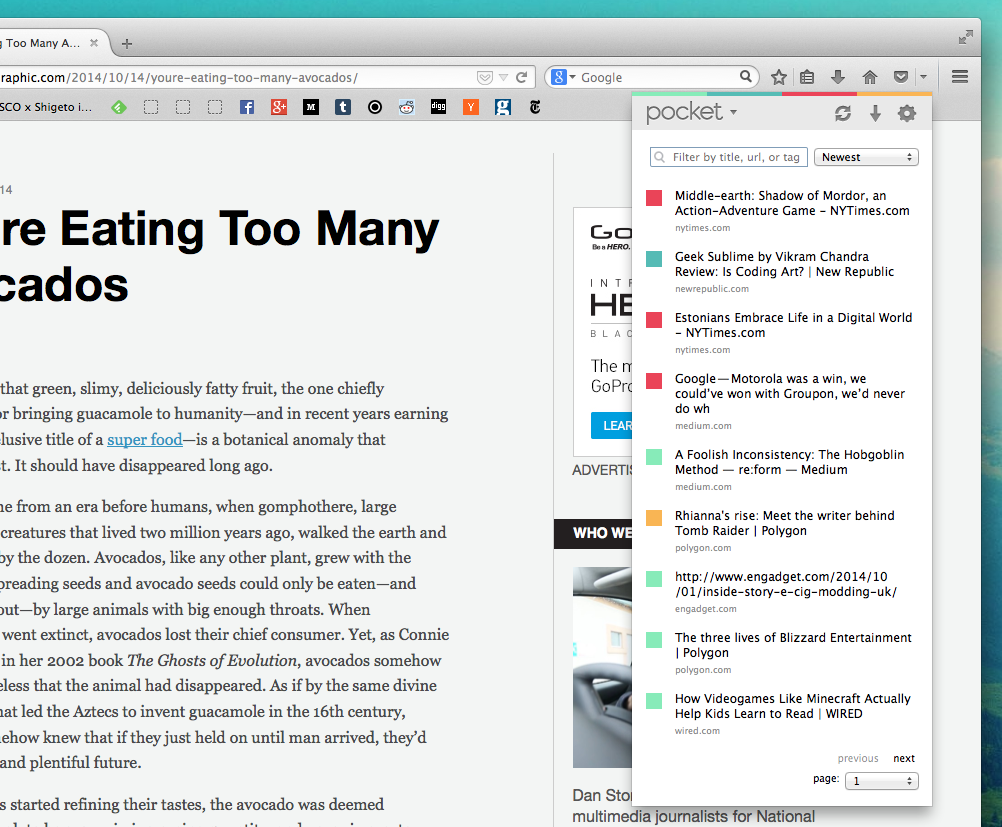Go to next page of Pocket list
Viewport: 1002px width, 827px height.
[904, 758]
